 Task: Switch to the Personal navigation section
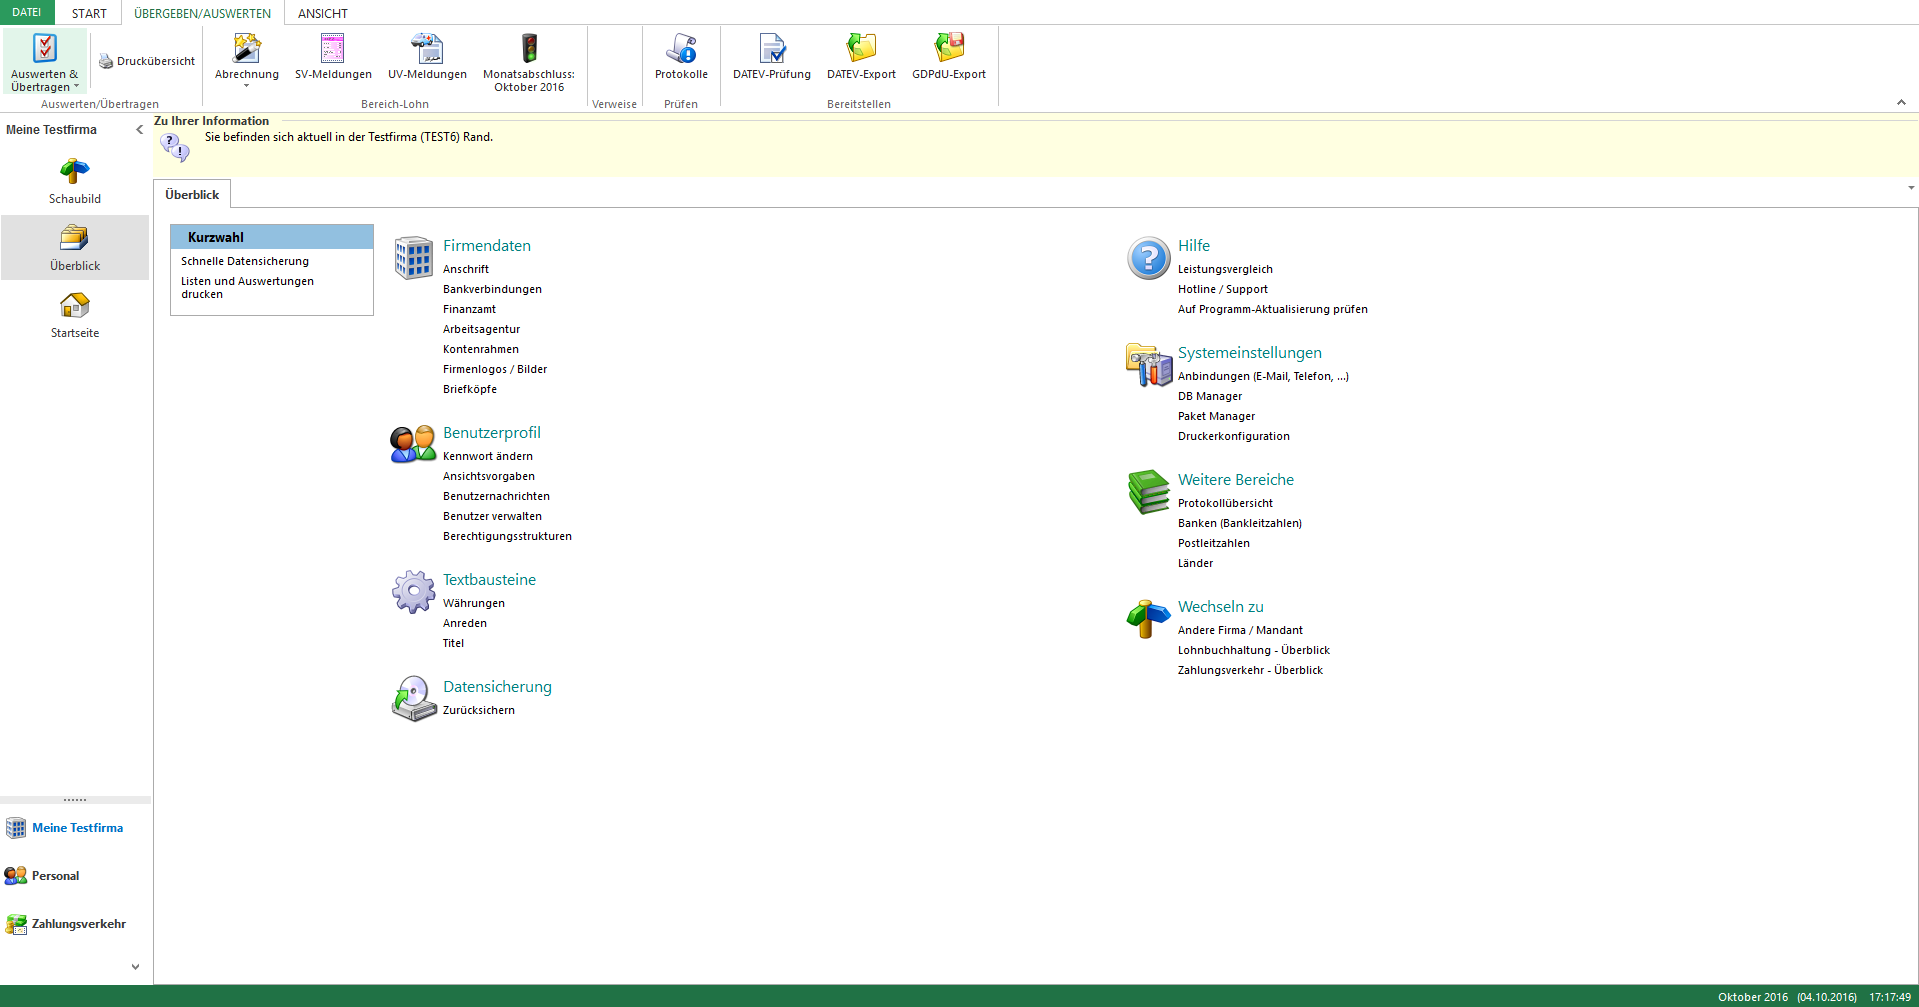(x=55, y=876)
